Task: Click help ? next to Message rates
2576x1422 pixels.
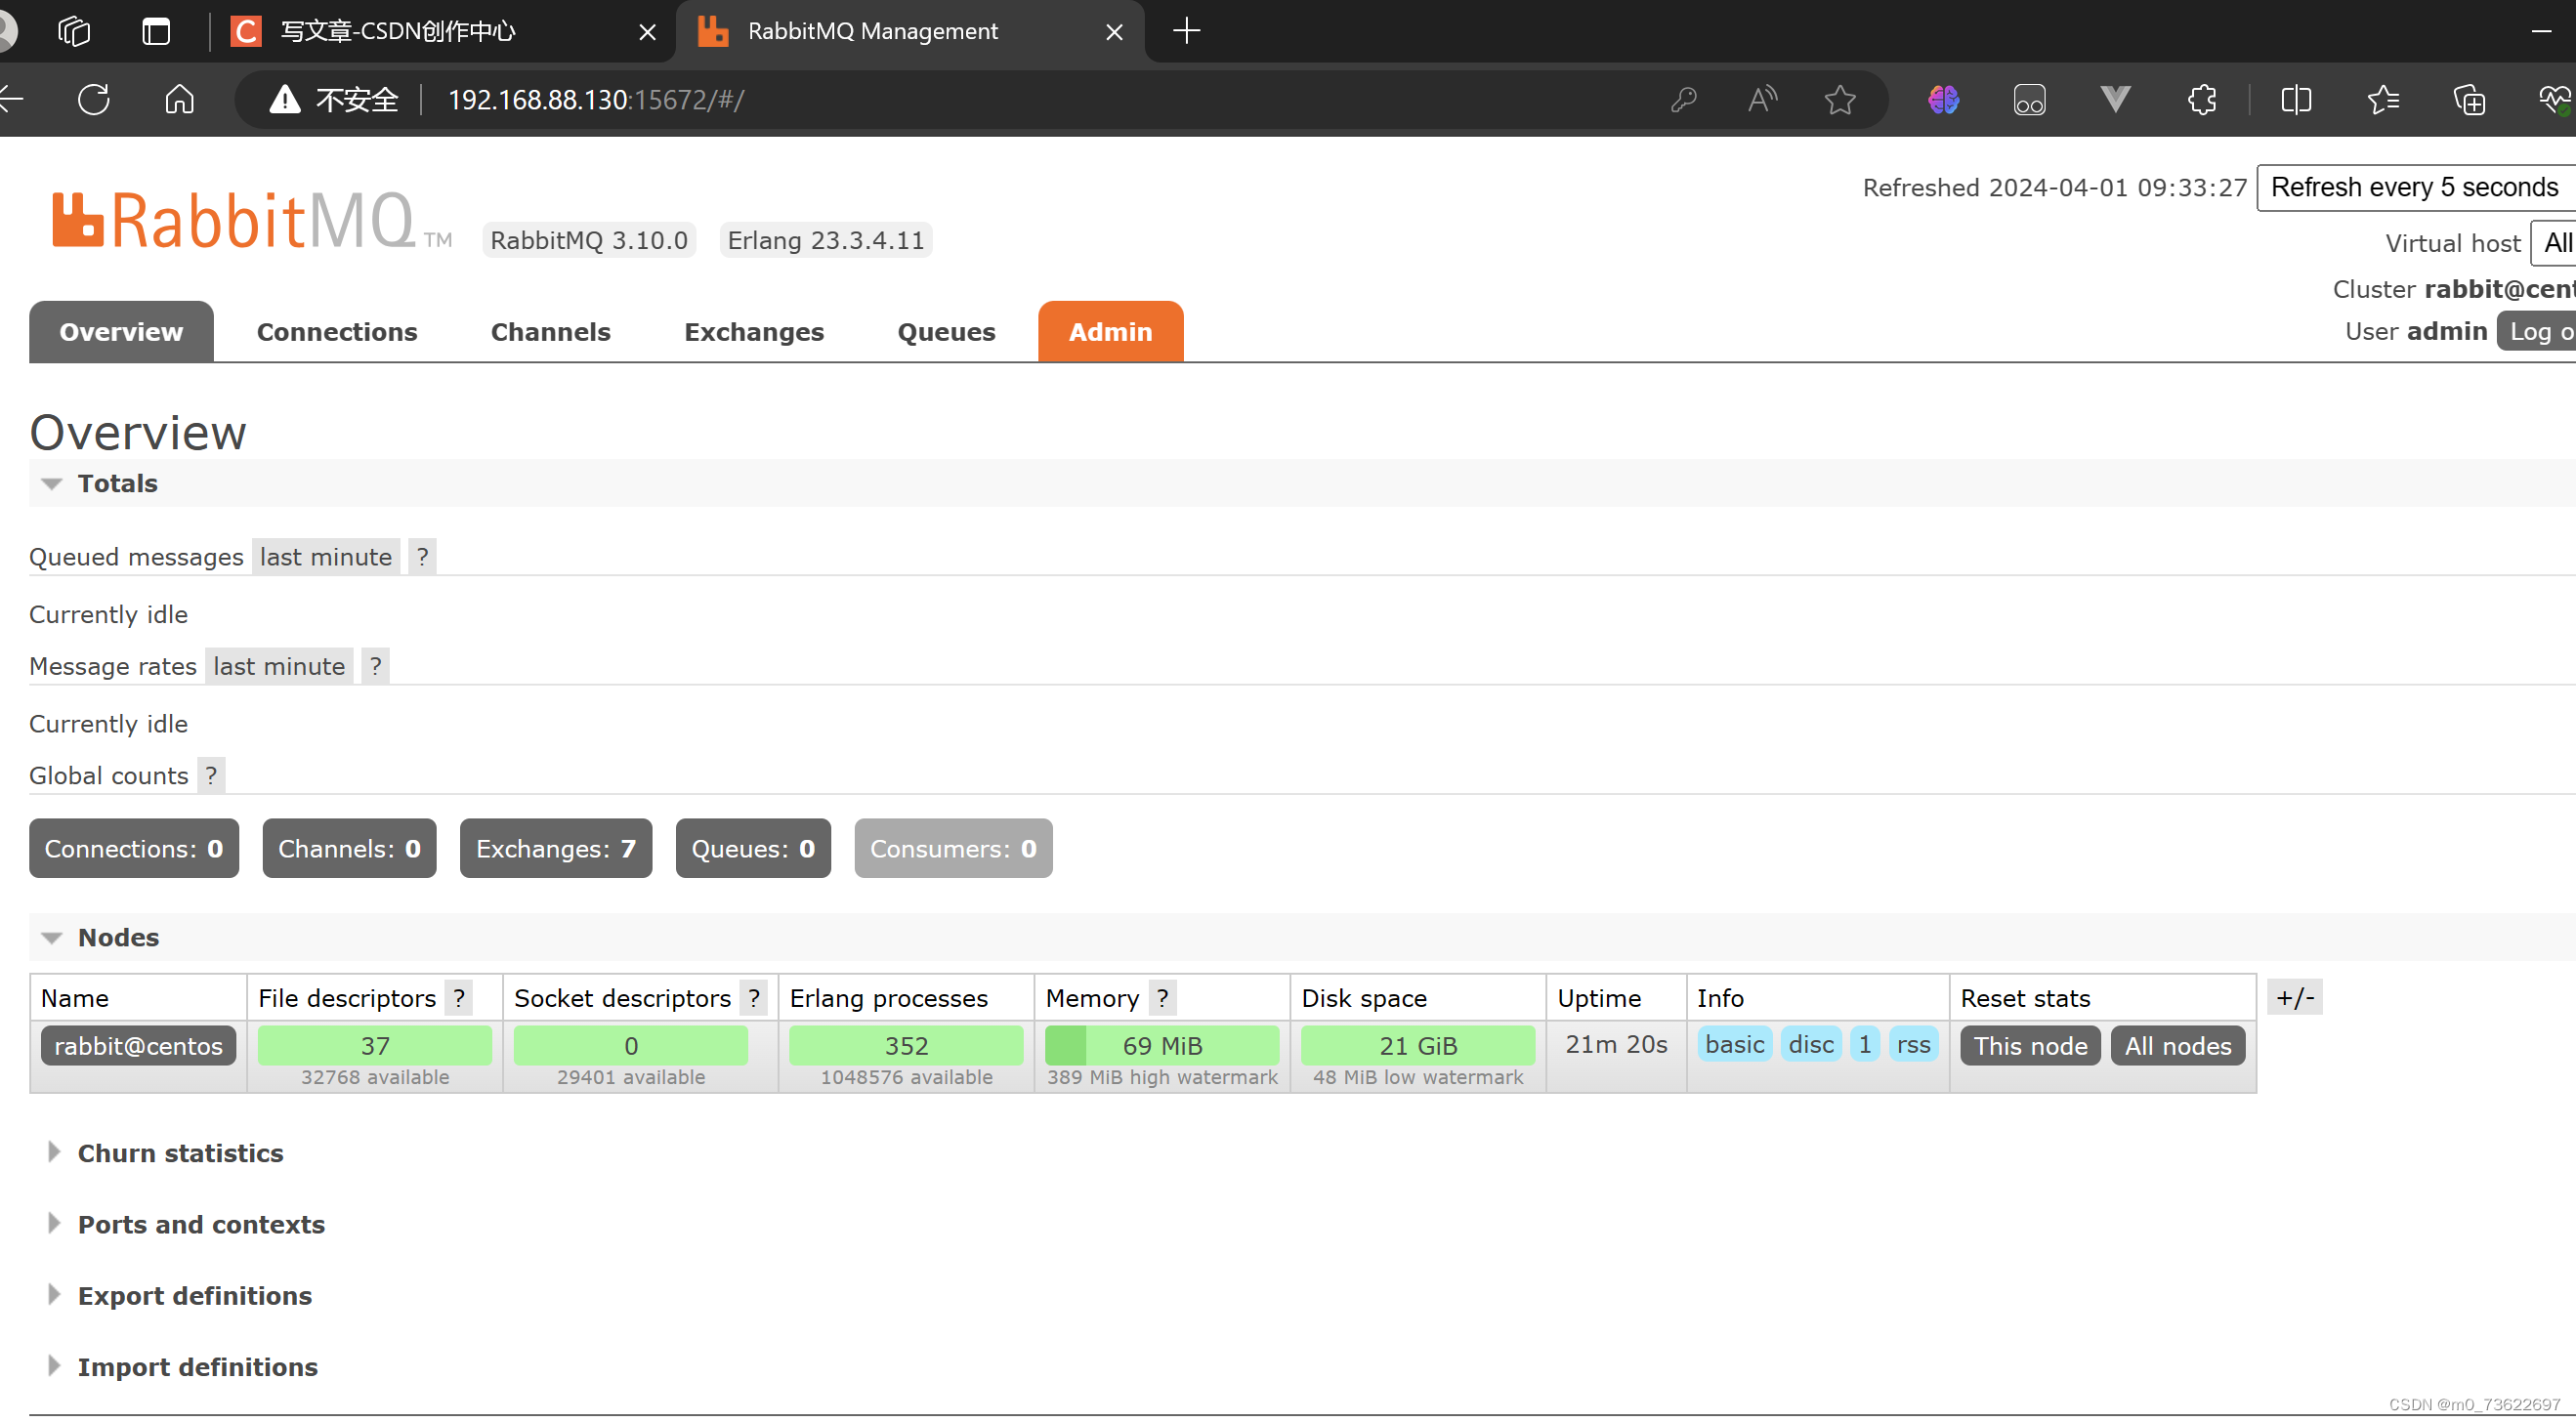Action: pos(375,666)
